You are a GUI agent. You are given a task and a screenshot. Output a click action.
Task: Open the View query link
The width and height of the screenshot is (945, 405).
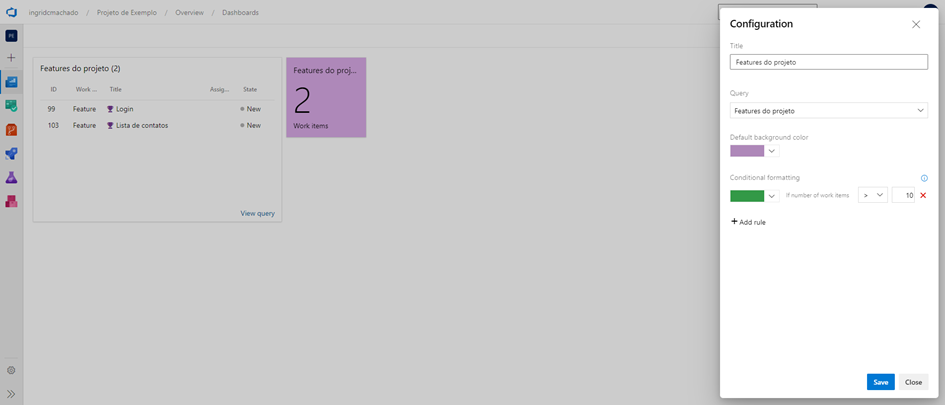pos(257,213)
